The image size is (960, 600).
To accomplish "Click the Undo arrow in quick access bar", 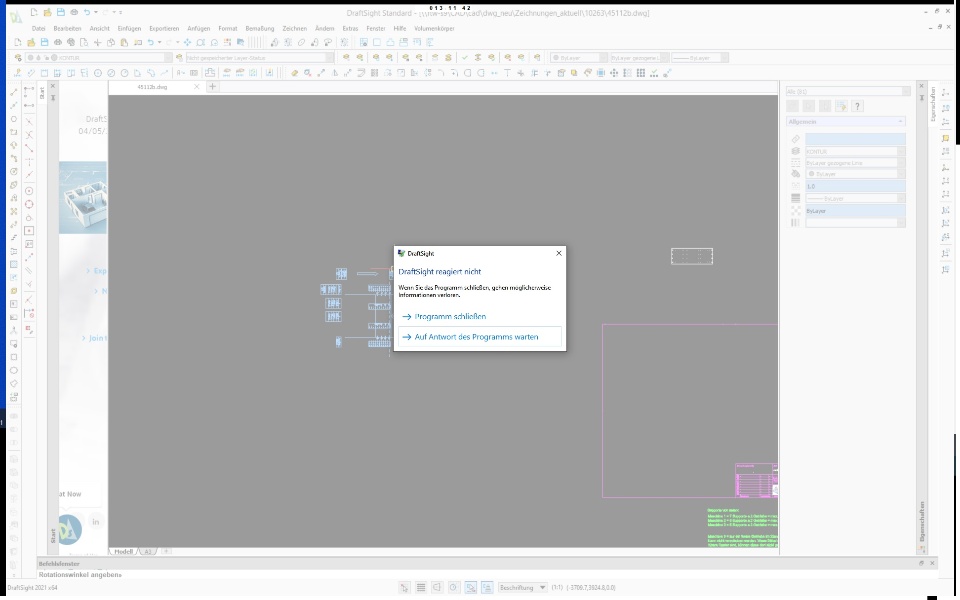I will point(87,12).
